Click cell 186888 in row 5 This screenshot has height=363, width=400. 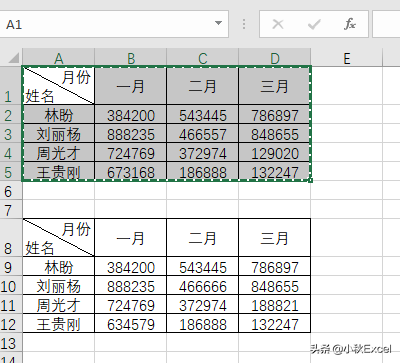click(203, 171)
